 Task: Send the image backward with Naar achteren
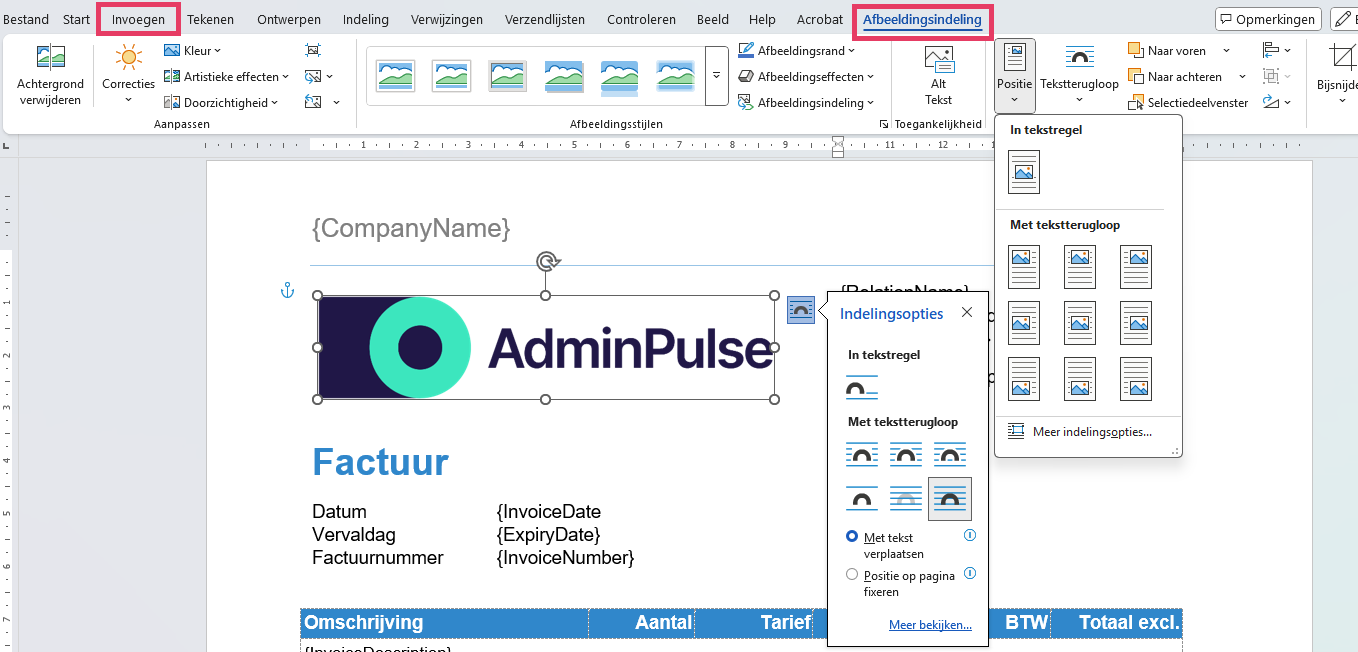[x=1175, y=76]
